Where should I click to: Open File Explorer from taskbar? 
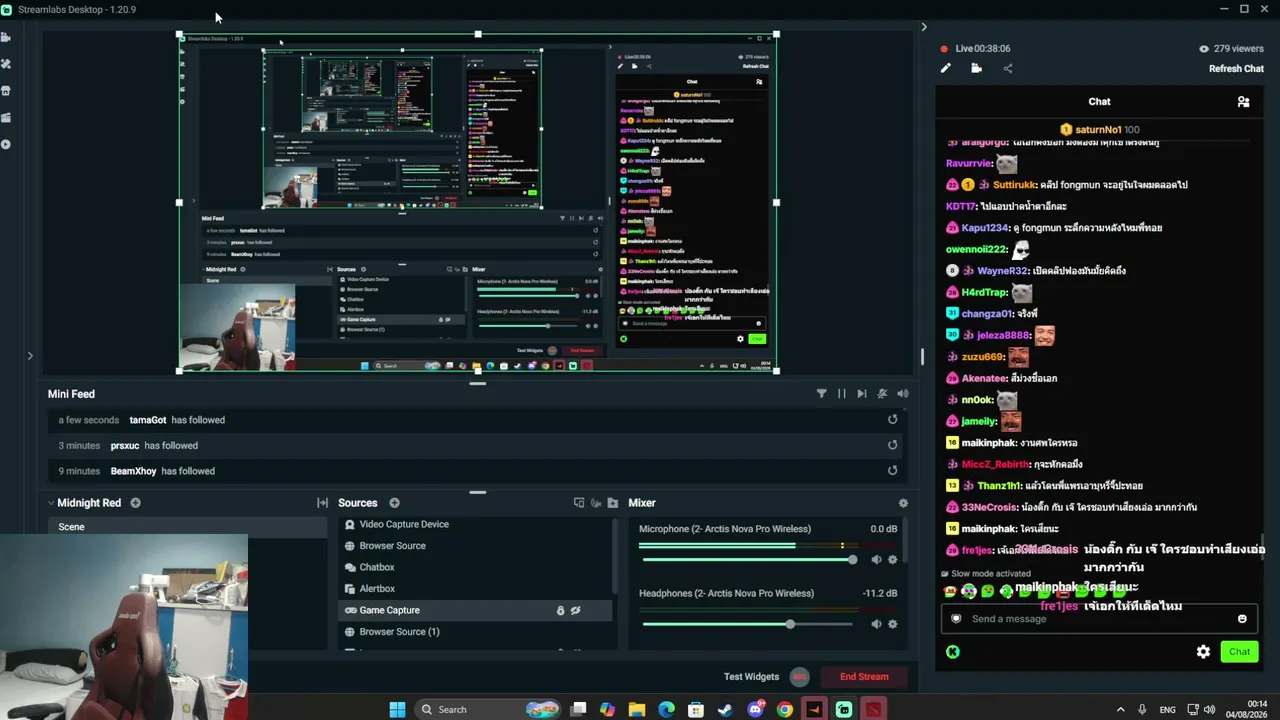(637, 709)
